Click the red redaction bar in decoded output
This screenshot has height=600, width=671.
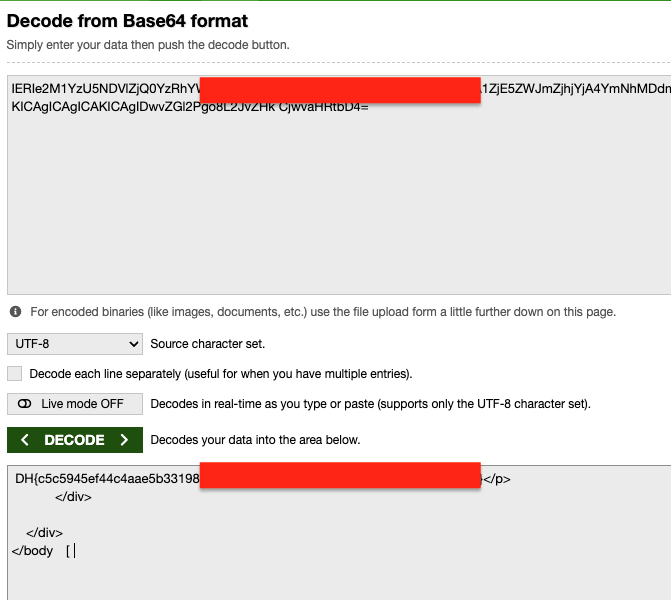[340, 476]
